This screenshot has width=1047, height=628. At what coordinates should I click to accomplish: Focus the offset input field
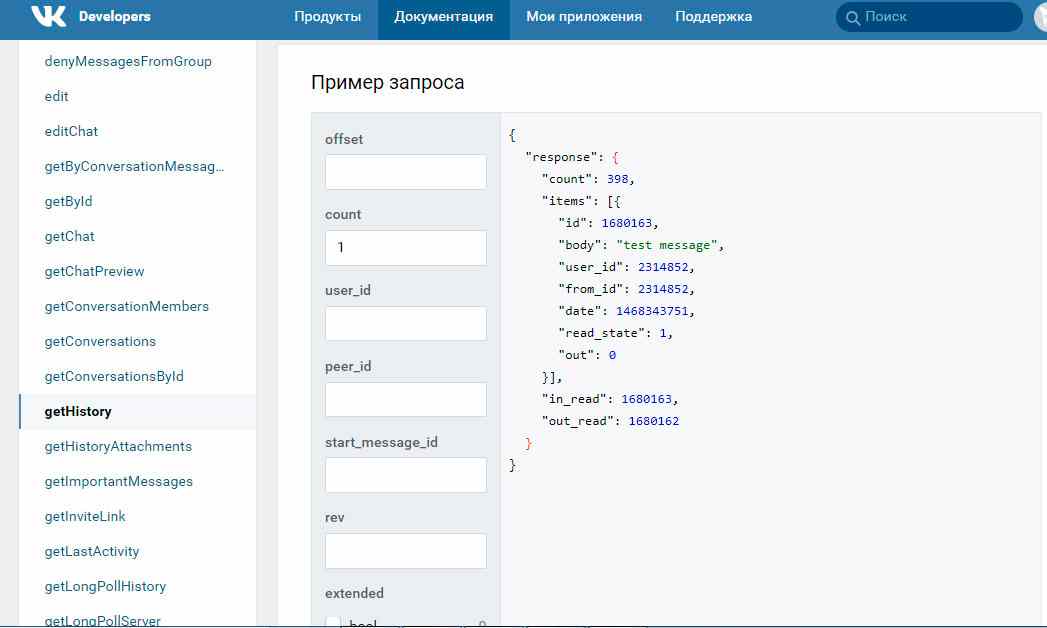coord(405,172)
